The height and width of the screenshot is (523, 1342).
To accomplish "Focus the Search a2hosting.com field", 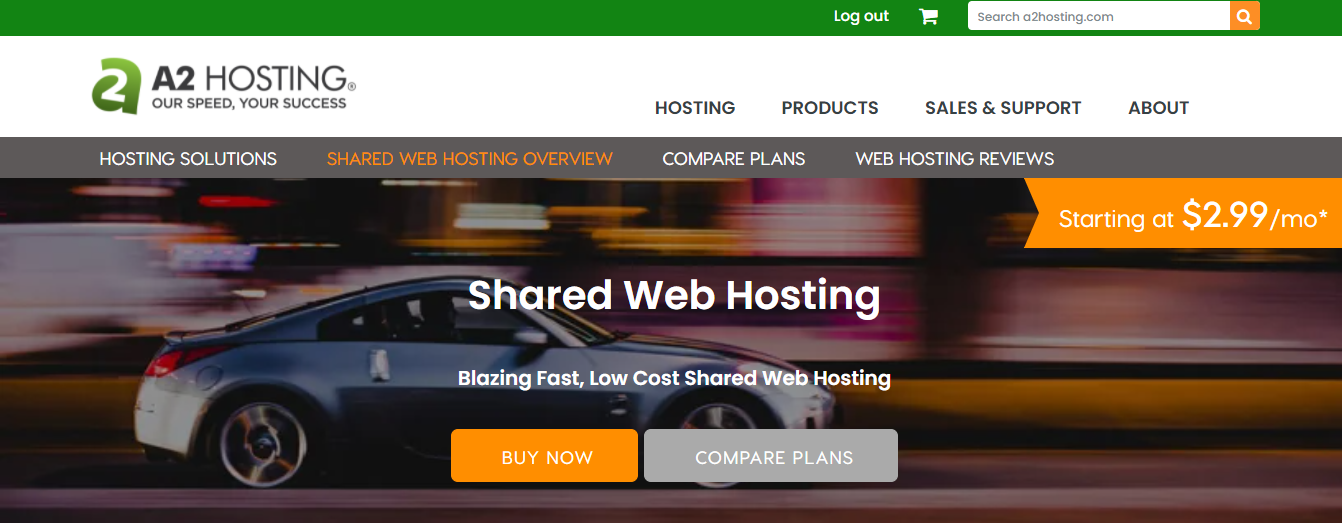I will 1099,16.
